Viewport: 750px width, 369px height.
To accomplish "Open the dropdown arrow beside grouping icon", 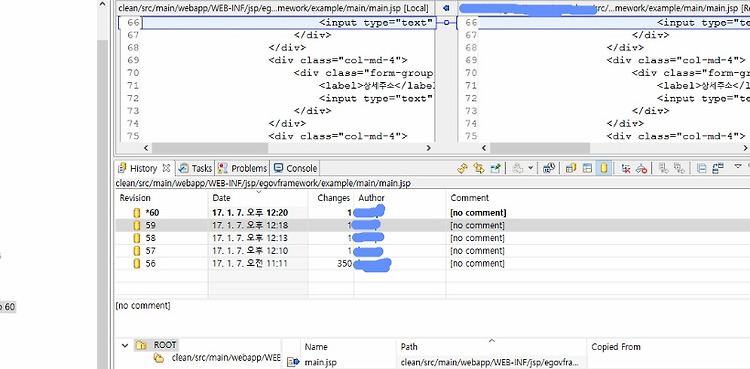I will coord(530,168).
